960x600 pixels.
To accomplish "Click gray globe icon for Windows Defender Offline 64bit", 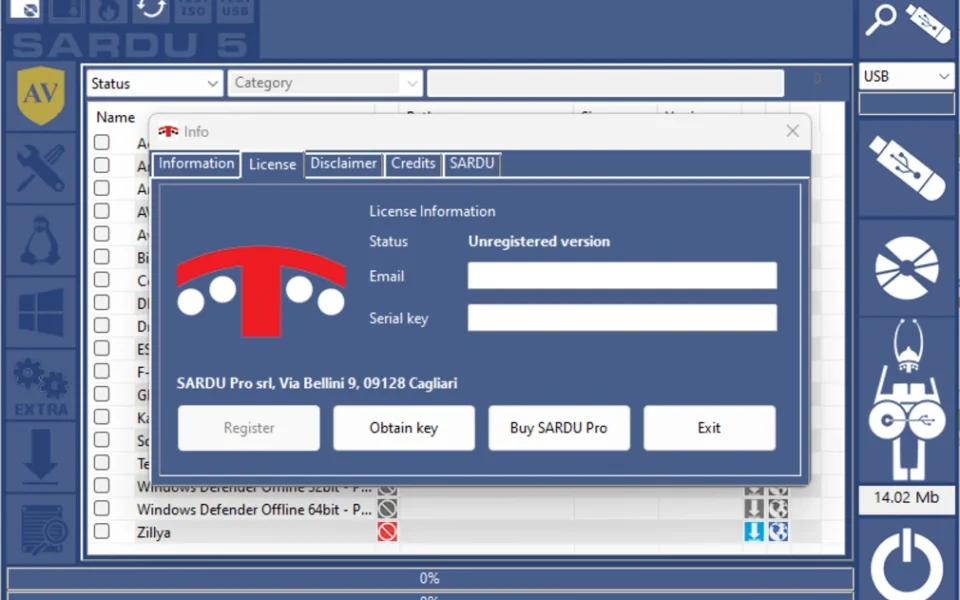I will 778,508.
